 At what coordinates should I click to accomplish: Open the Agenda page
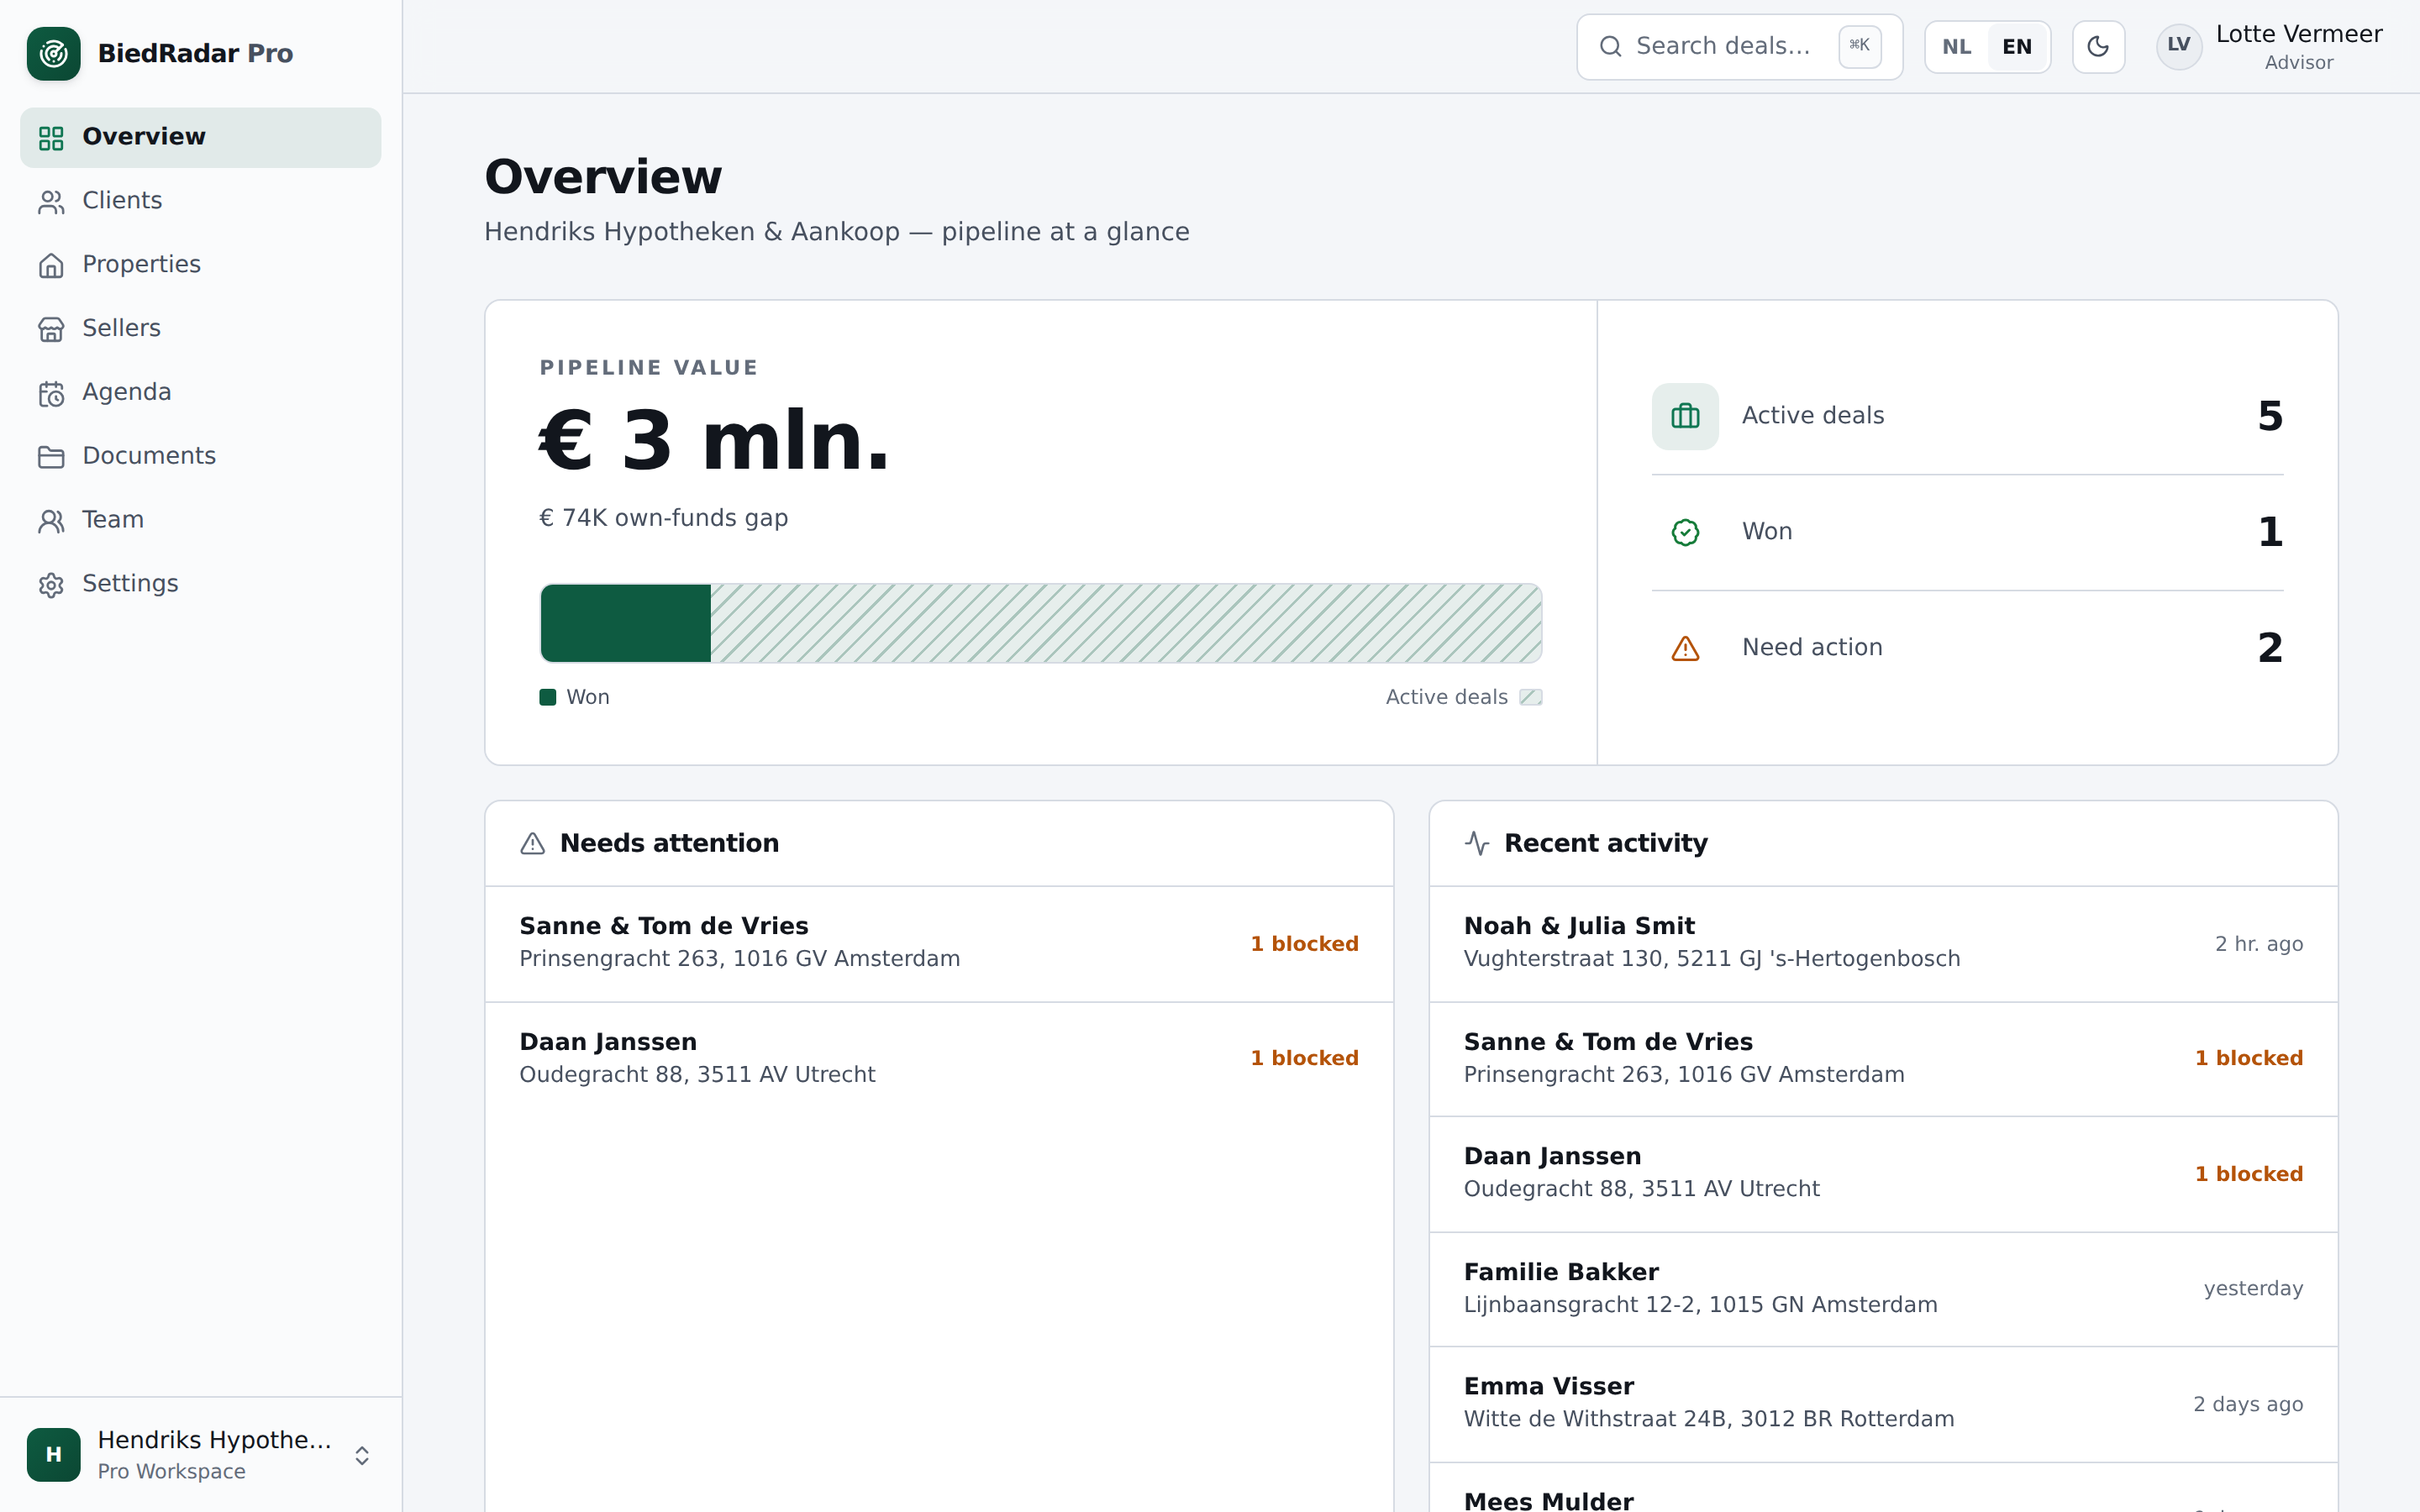pos(201,393)
